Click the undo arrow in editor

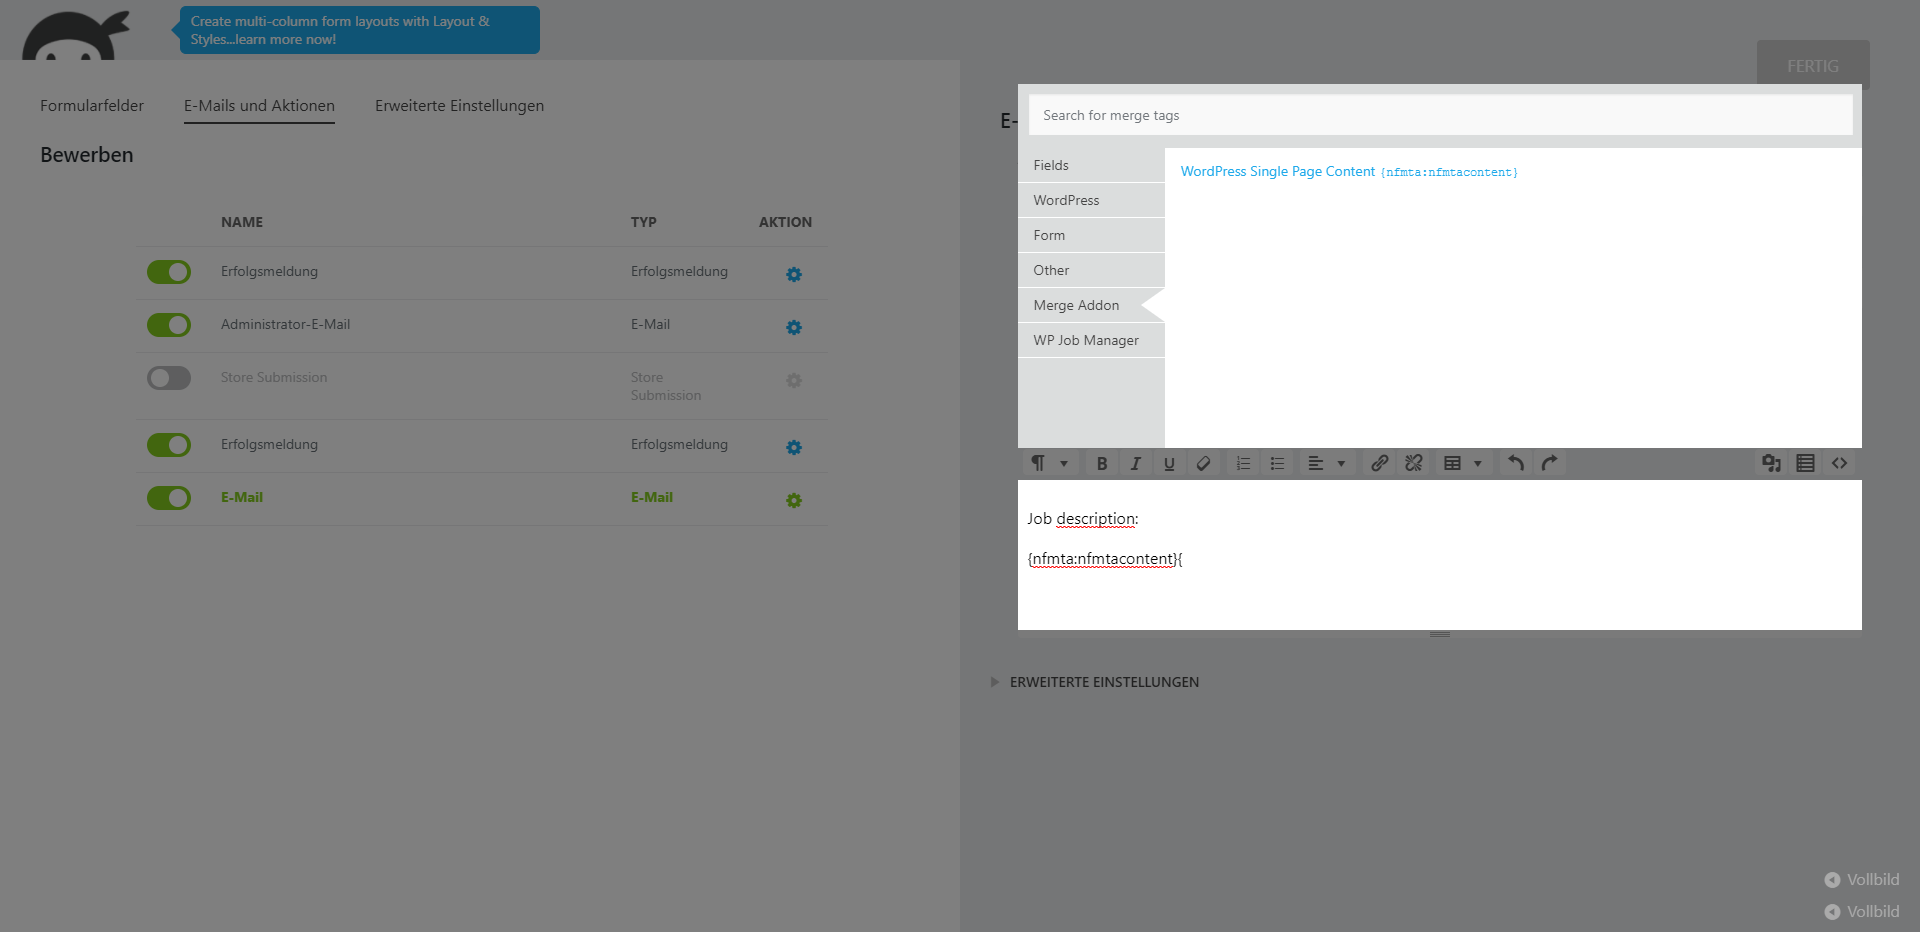point(1515,463)
